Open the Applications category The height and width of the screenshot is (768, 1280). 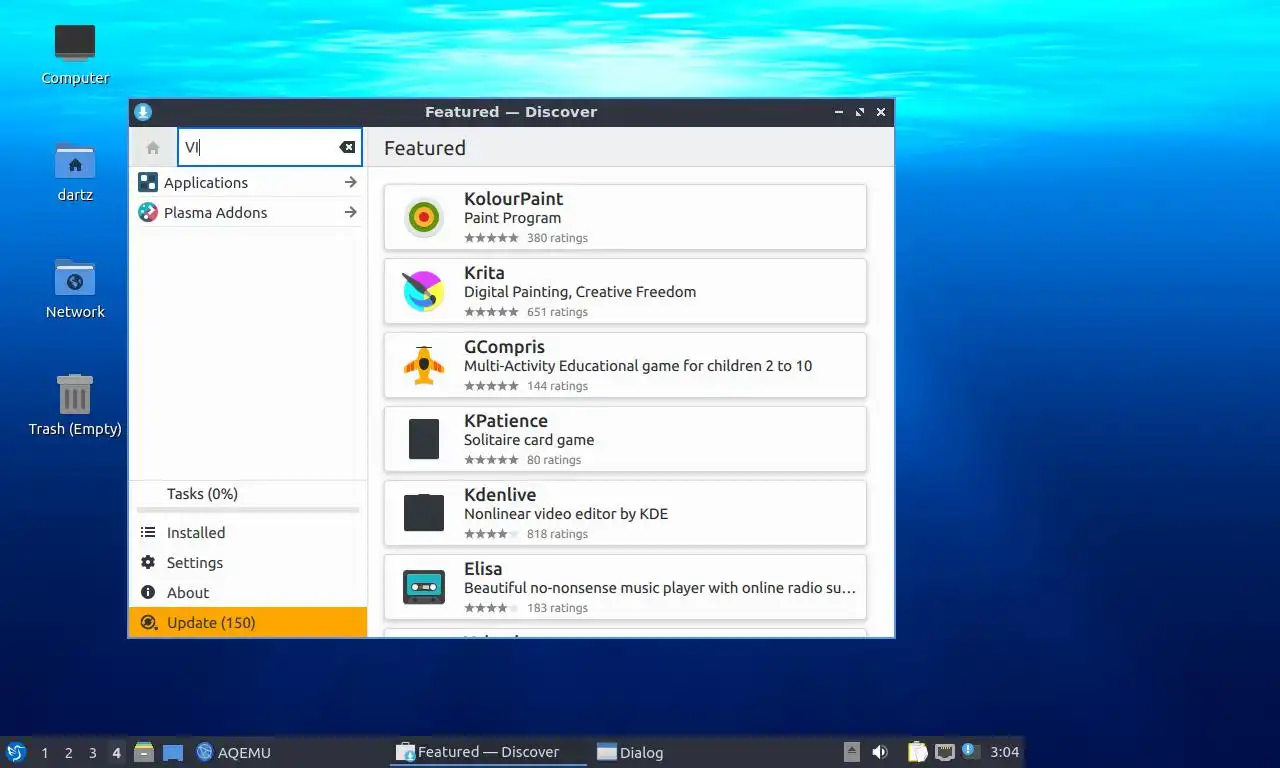click(x=247, y=182)
